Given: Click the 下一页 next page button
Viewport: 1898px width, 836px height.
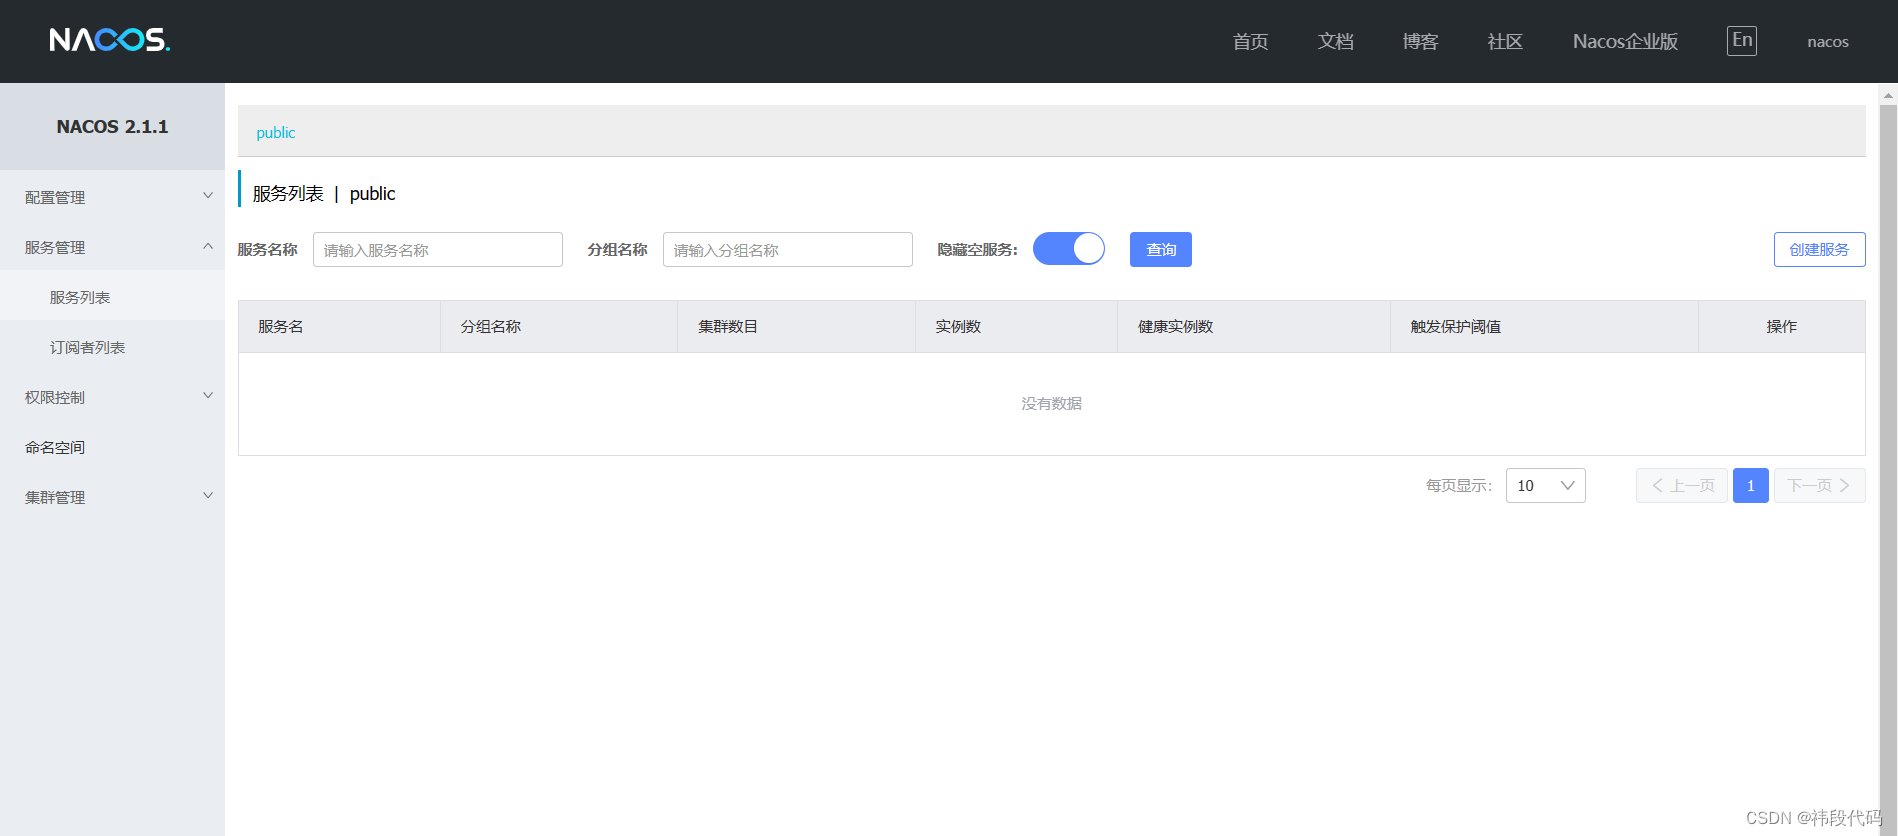Looking at the screenshot, I should coord(1820,486).
